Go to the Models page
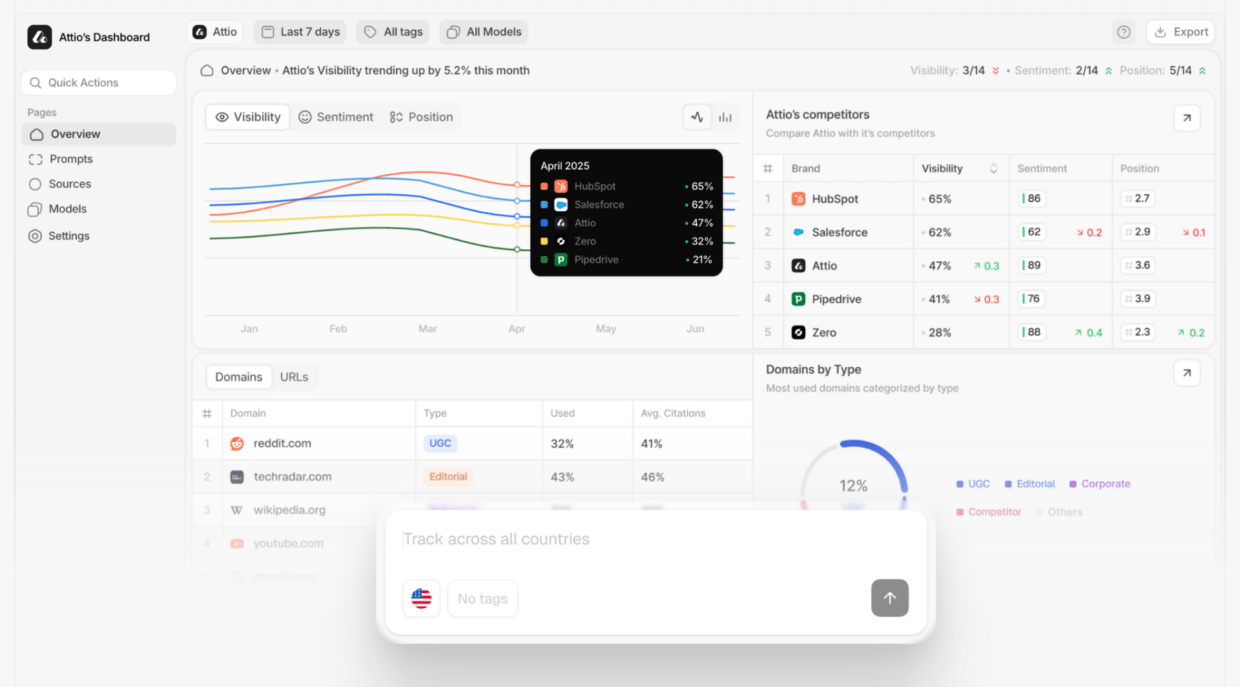The image size is (1240, 687). point(67,209)
